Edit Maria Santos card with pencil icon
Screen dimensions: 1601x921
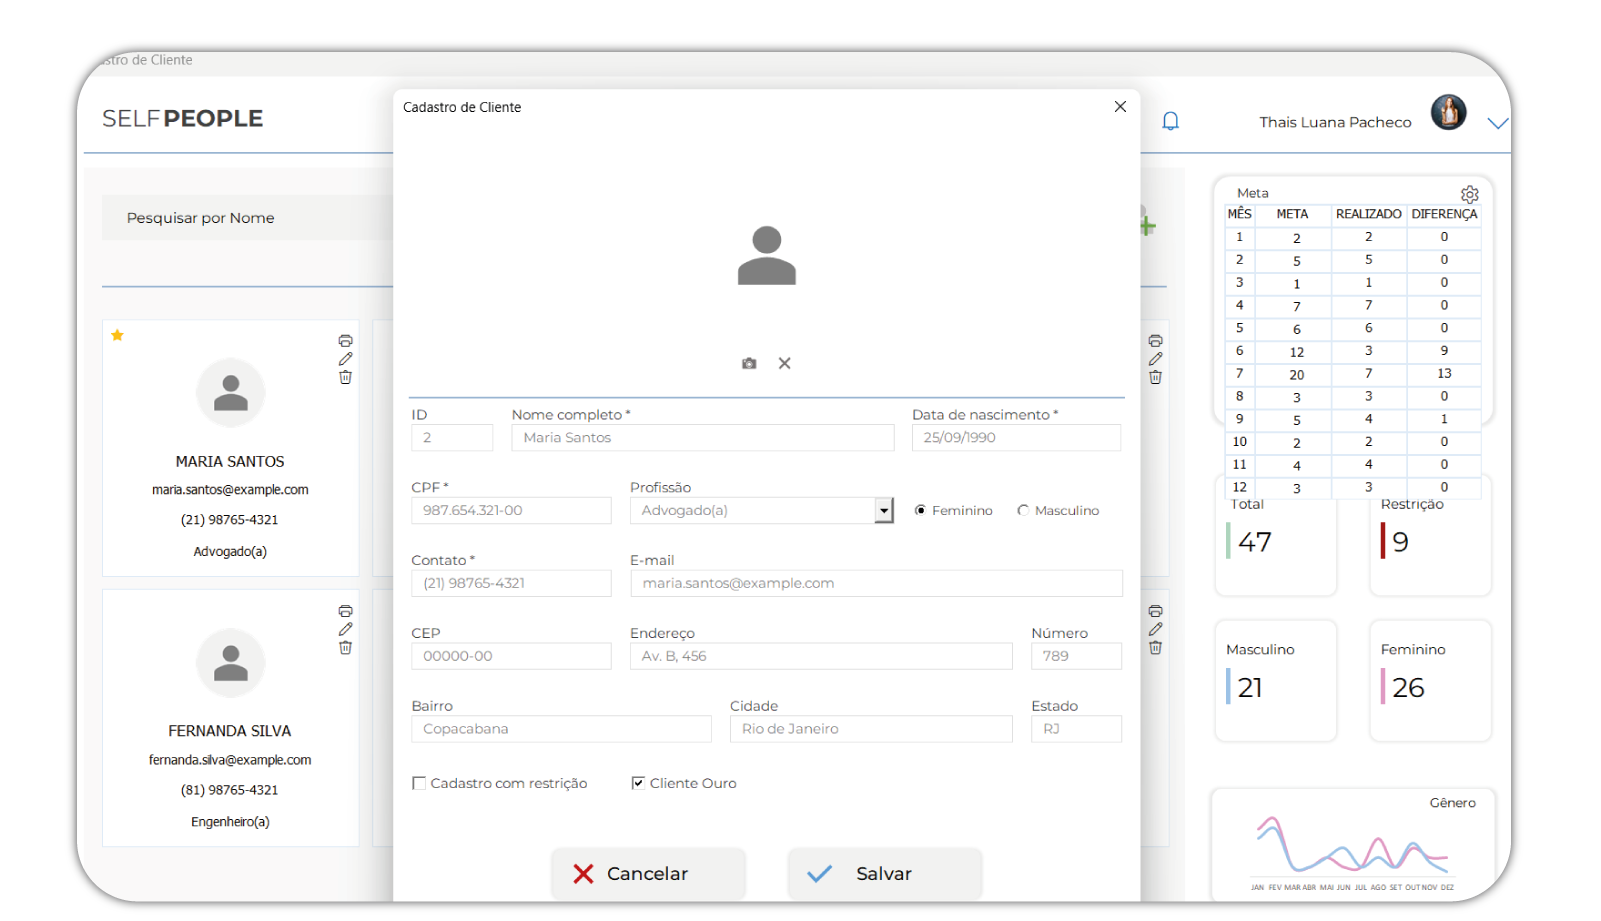345,359
